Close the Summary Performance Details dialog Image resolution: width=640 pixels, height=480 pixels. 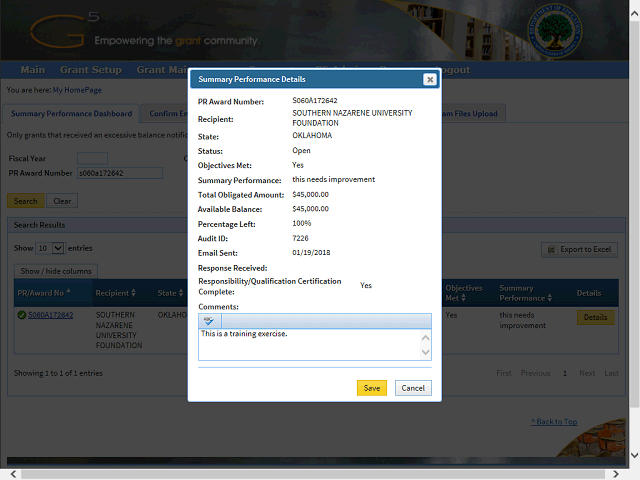(x=429, y=80)
